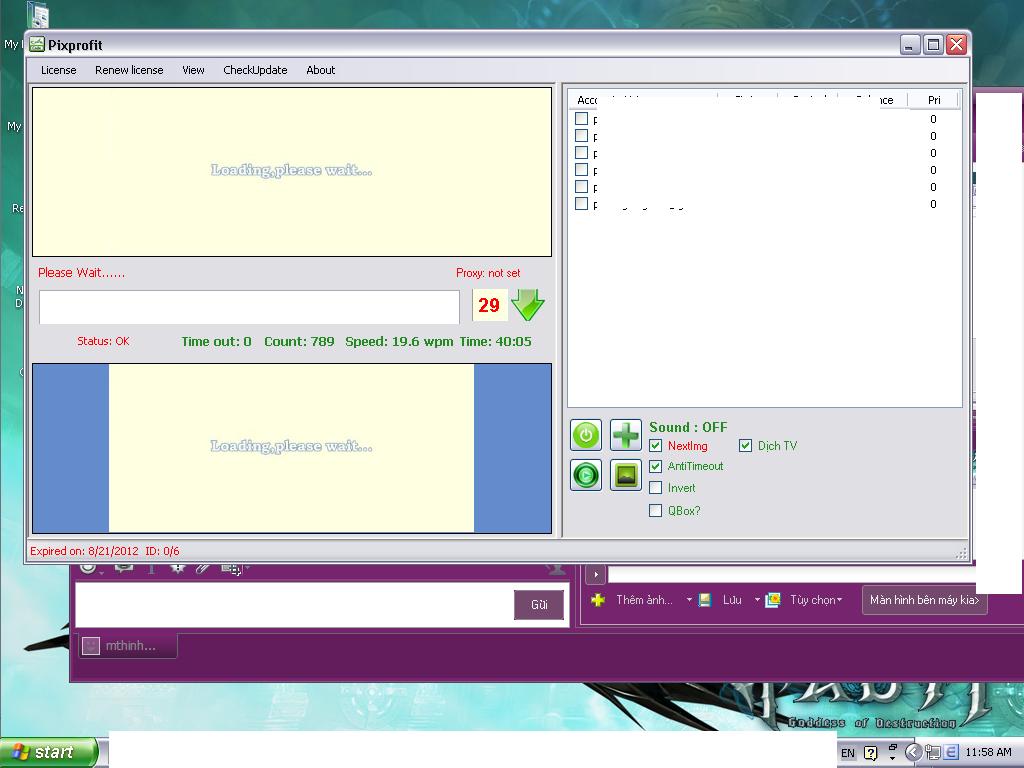Click the network connection tray icon
1024x768 pixels.
pyautogui.click(x=933, y=752)
